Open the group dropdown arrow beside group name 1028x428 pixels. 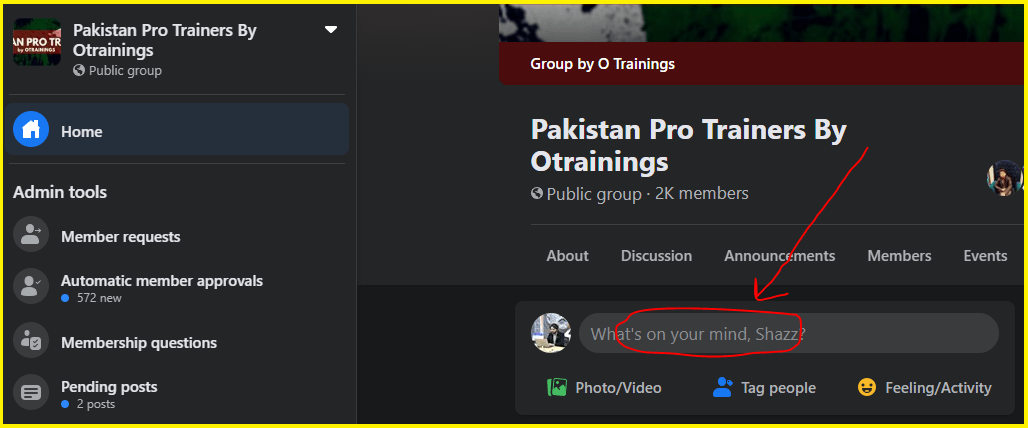click(331, 29)
